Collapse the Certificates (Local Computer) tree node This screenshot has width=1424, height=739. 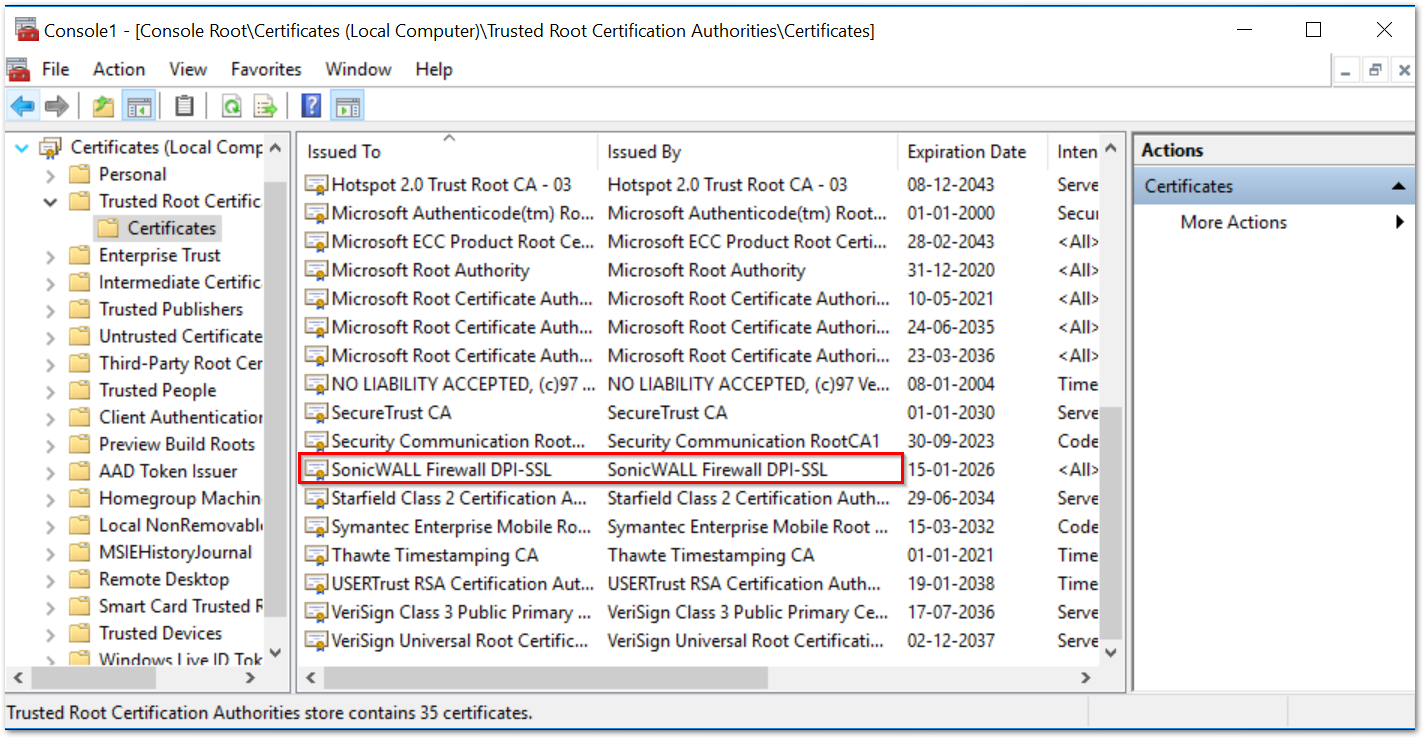pyautogui.click(x=22, y=147)
